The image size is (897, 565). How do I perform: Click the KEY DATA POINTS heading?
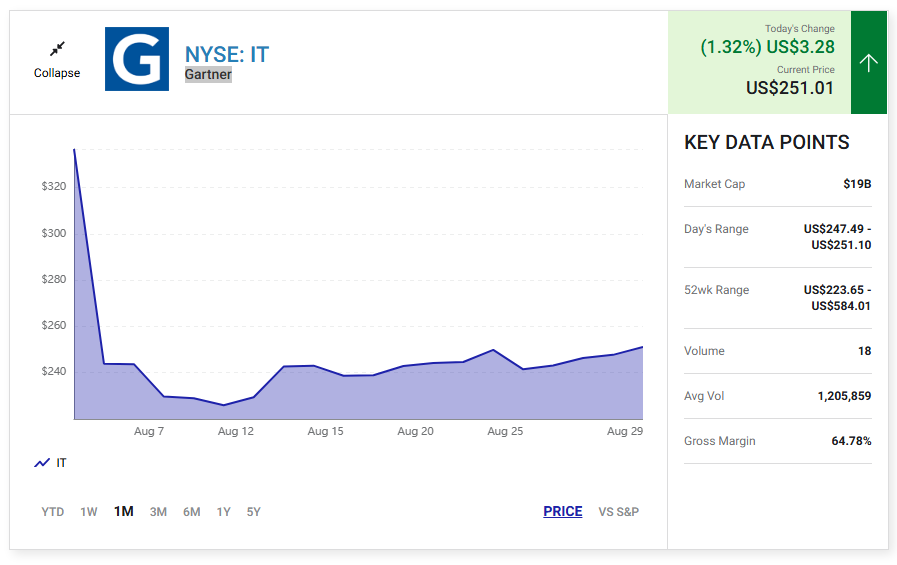click(x=767, y=142)
